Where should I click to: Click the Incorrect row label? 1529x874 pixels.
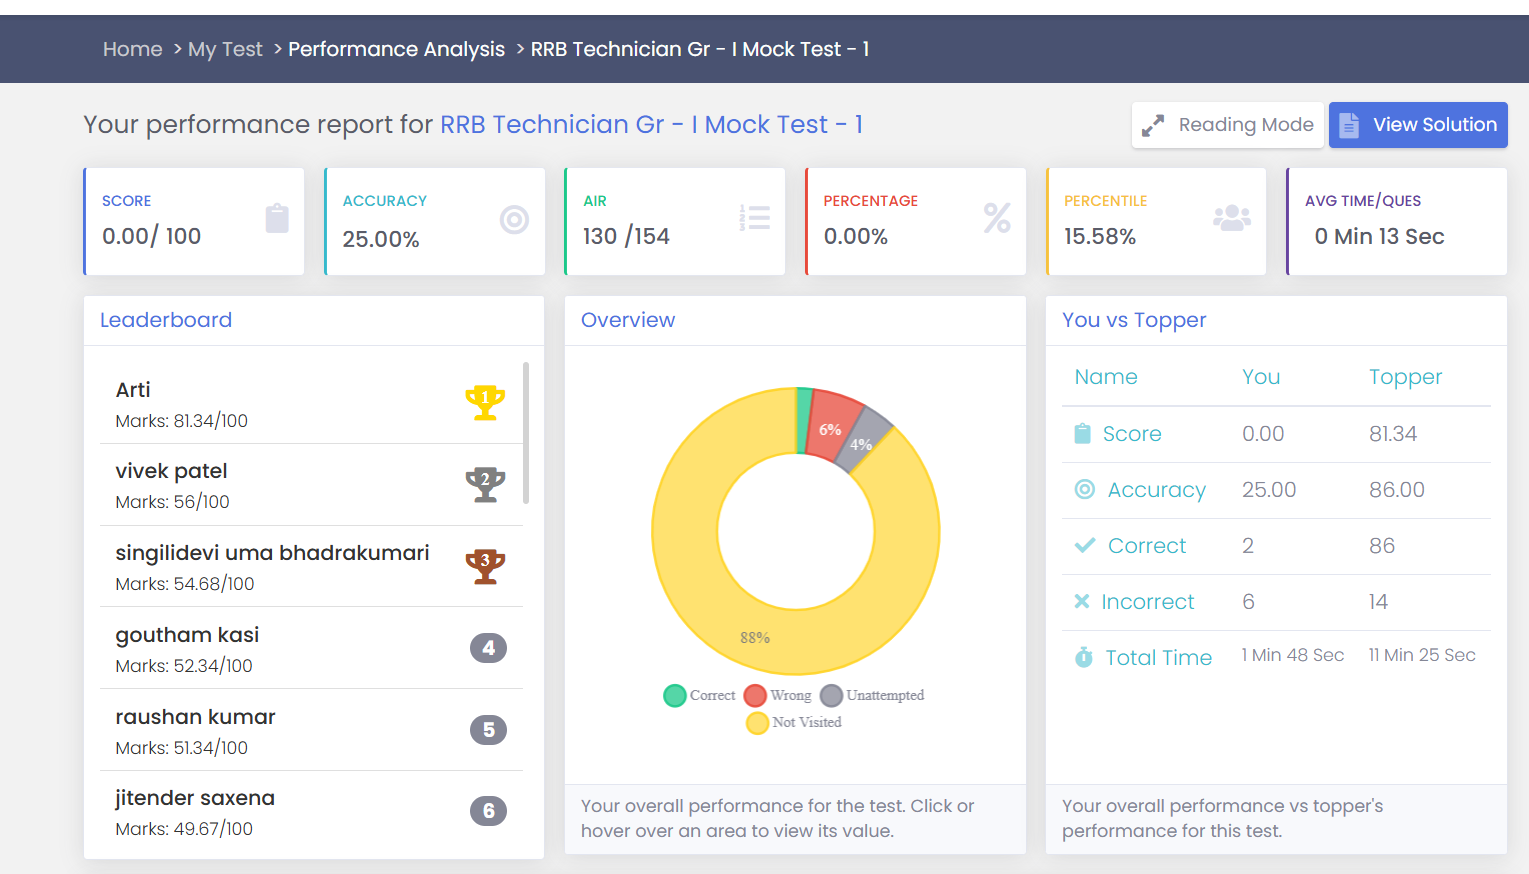(x=1148, y=602)
